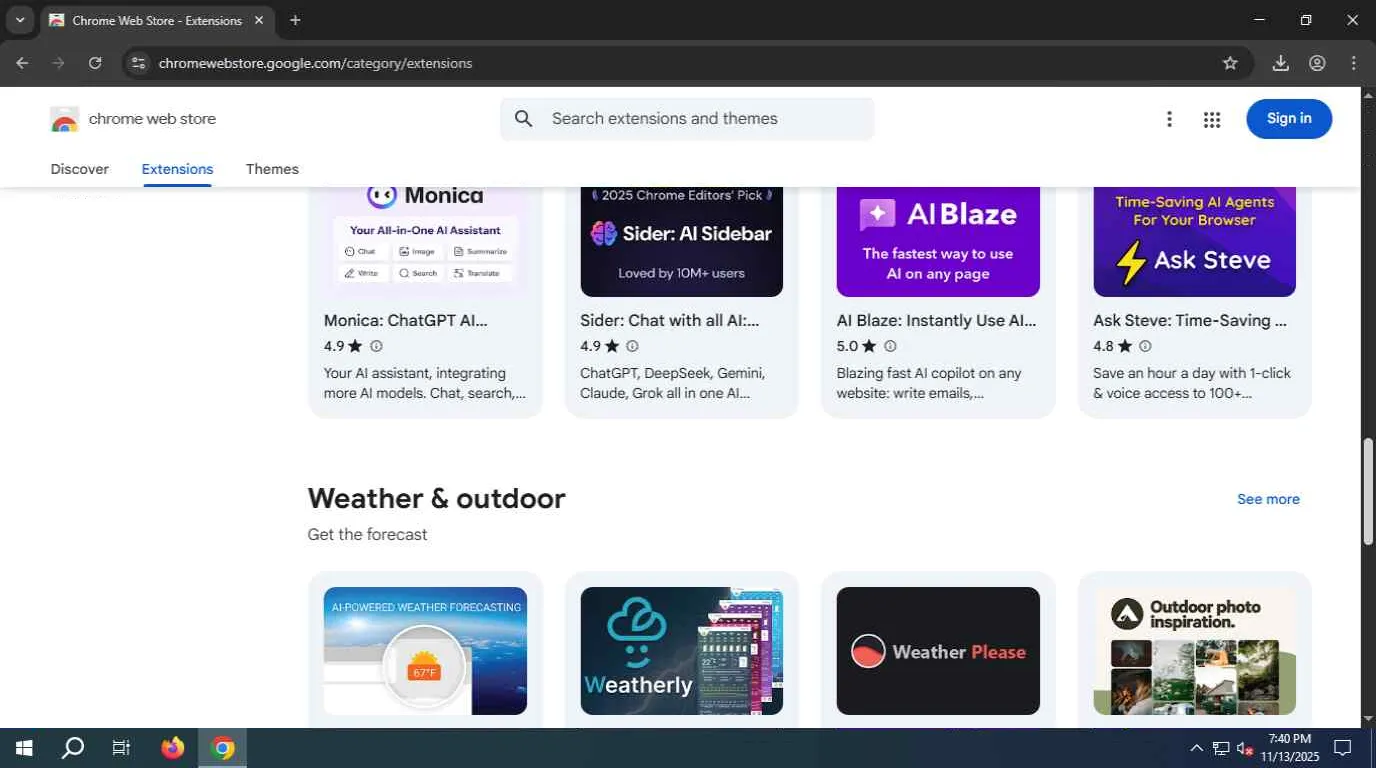Click the Chrome Web Store logo
Screen dimensions: 1376x768
[64, 119]
